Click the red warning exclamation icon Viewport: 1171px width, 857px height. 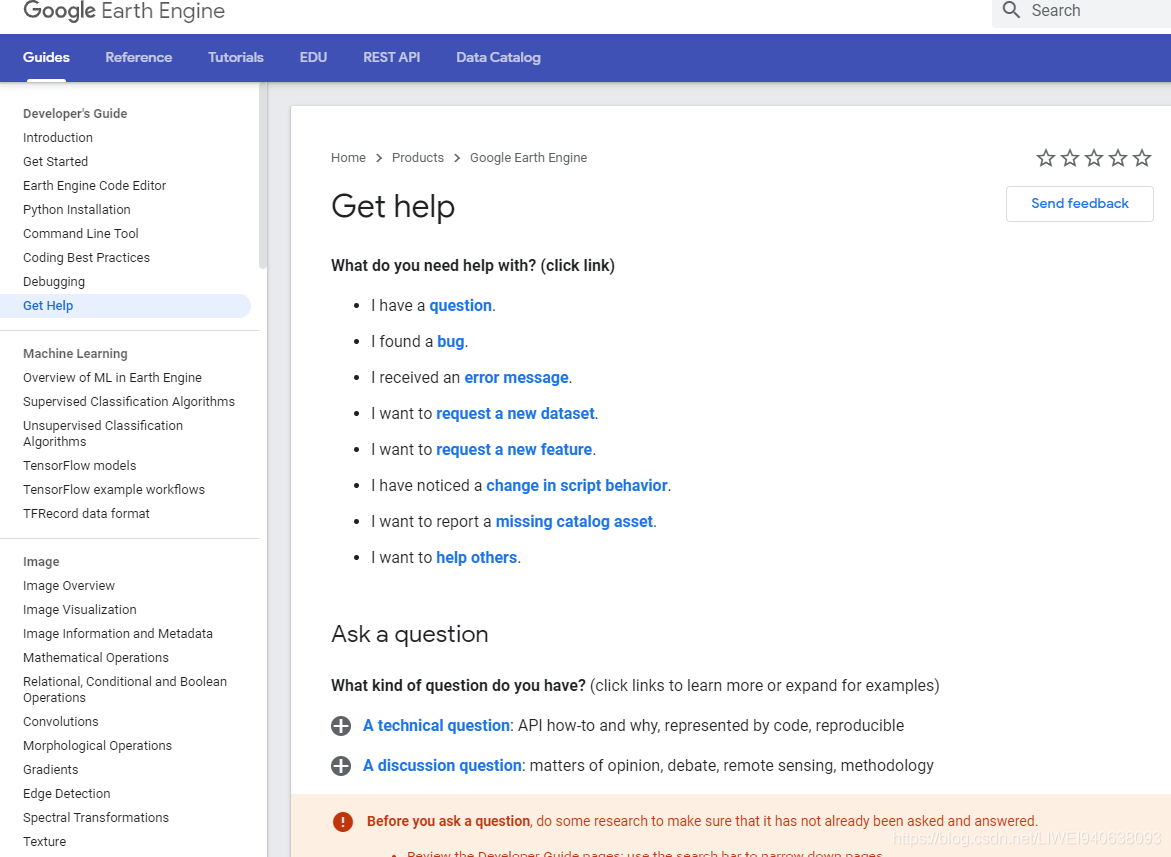(x=343, y=822)
